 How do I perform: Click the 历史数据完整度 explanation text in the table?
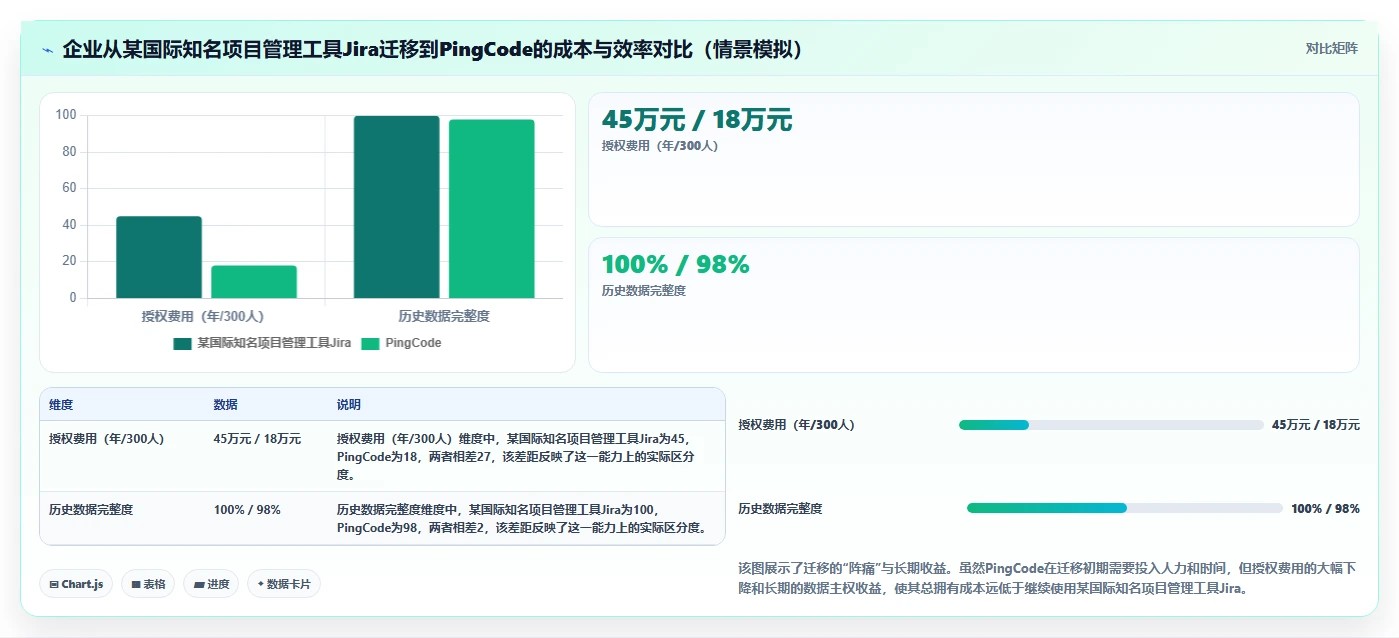click(524, 518)
